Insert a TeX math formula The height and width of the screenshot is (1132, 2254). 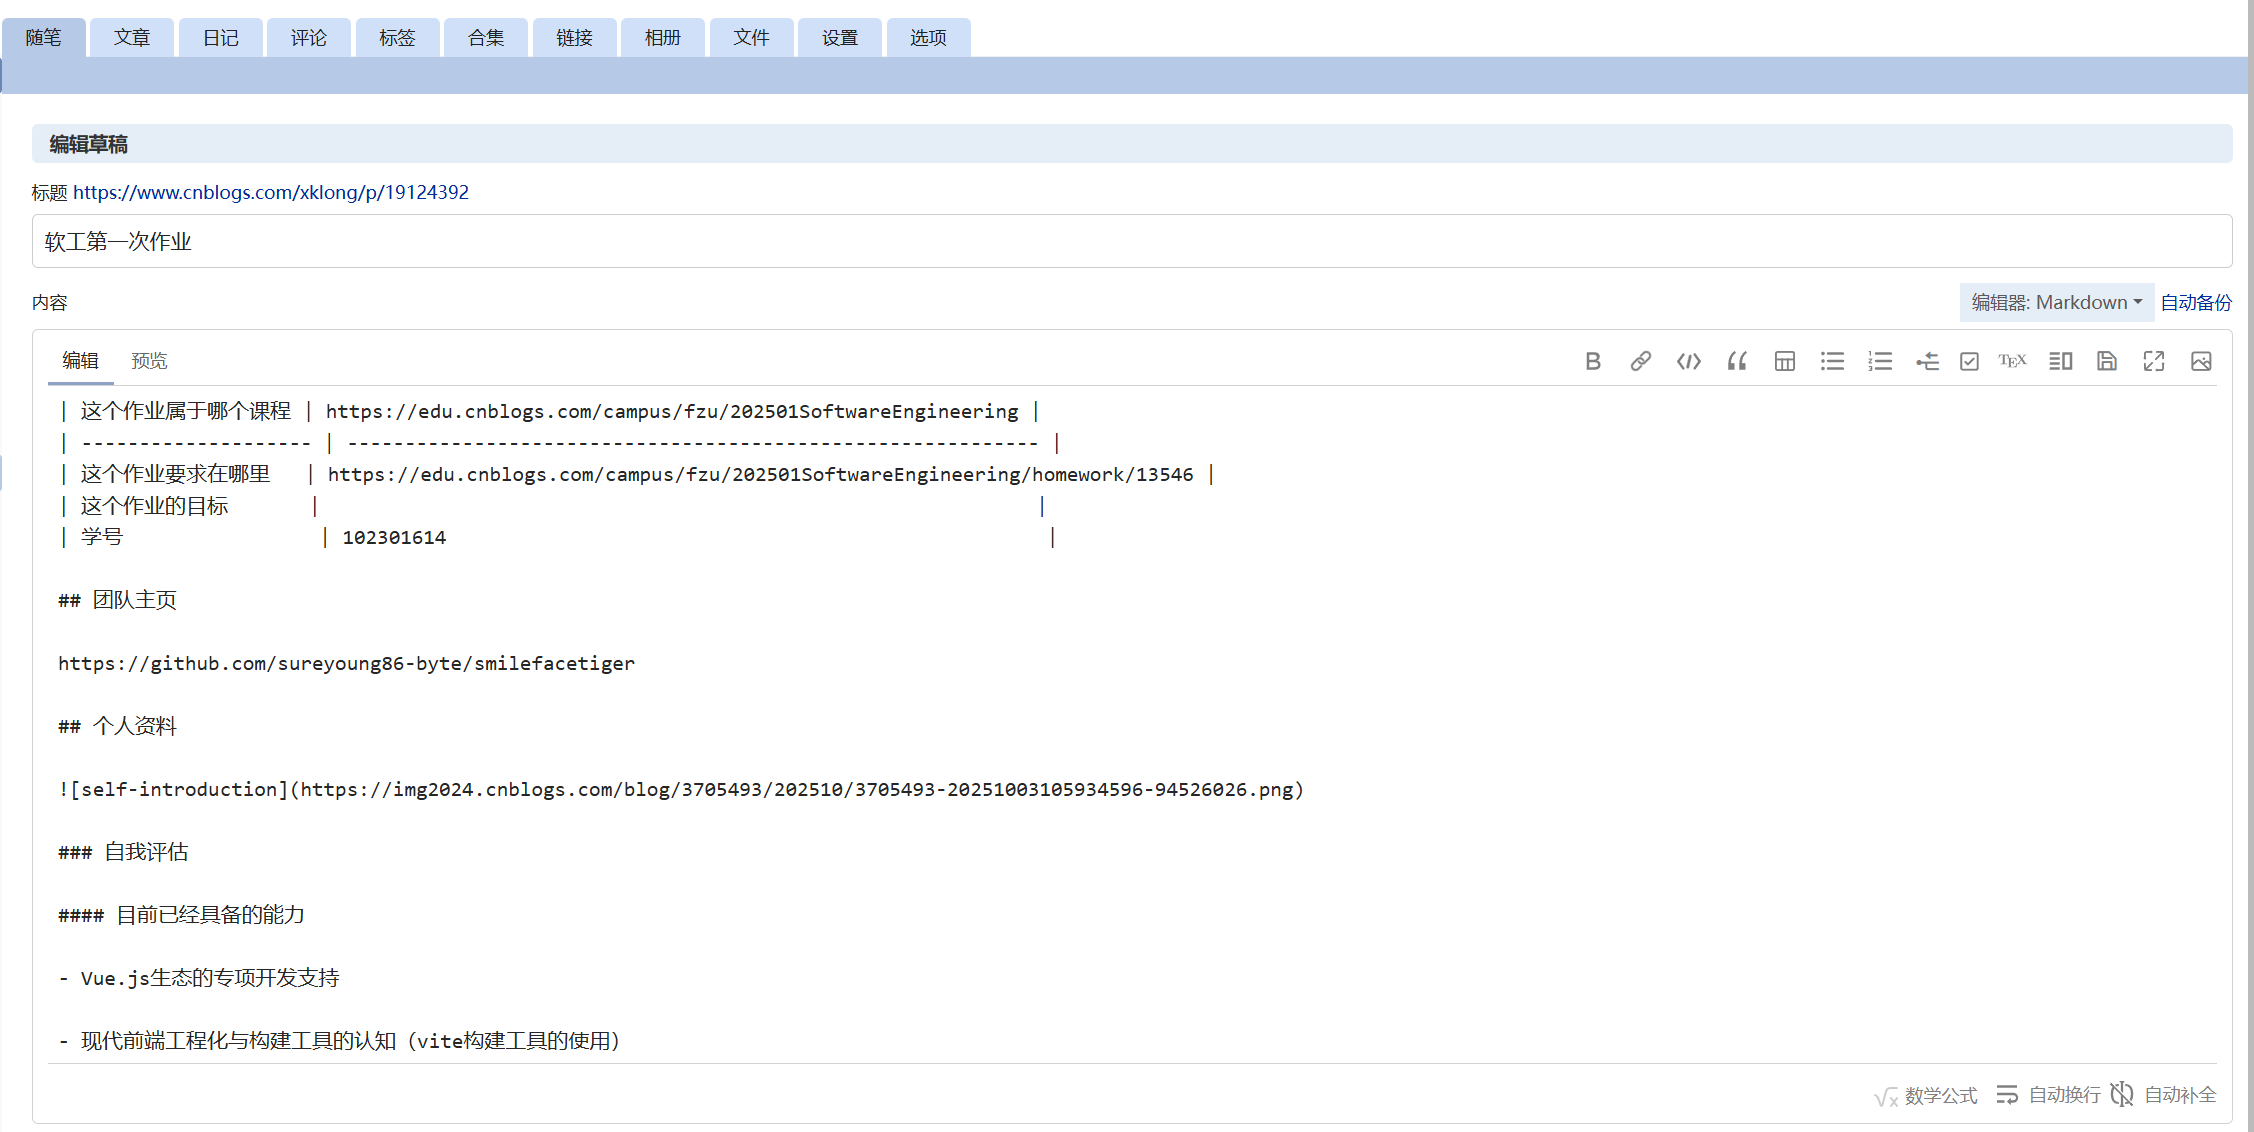[x=2012, y=361]
